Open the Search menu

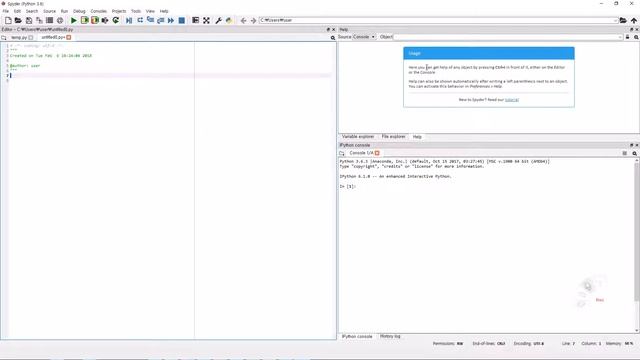click(31, 11)
